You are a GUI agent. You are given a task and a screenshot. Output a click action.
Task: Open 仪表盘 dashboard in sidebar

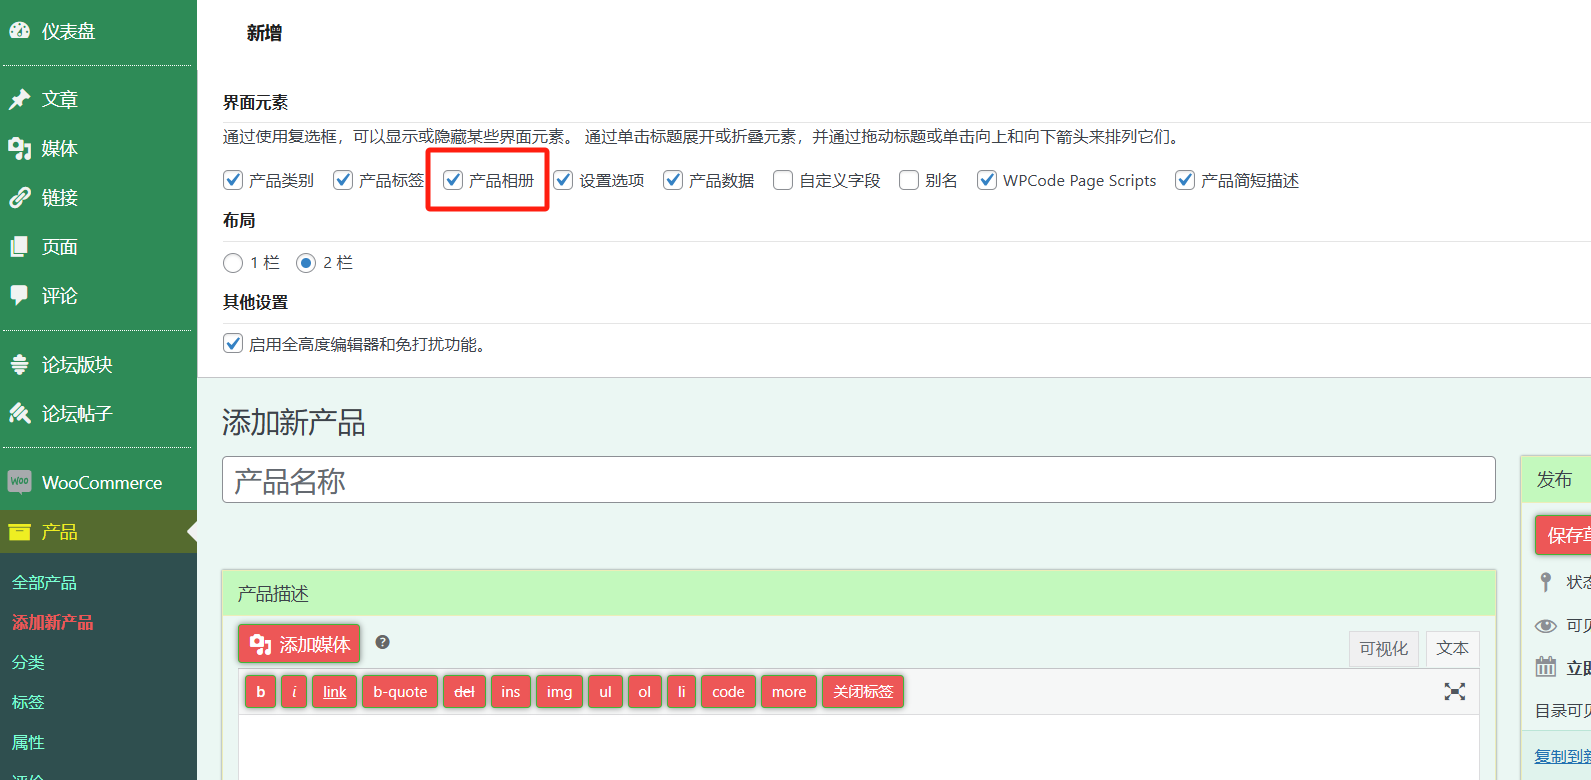68,32
